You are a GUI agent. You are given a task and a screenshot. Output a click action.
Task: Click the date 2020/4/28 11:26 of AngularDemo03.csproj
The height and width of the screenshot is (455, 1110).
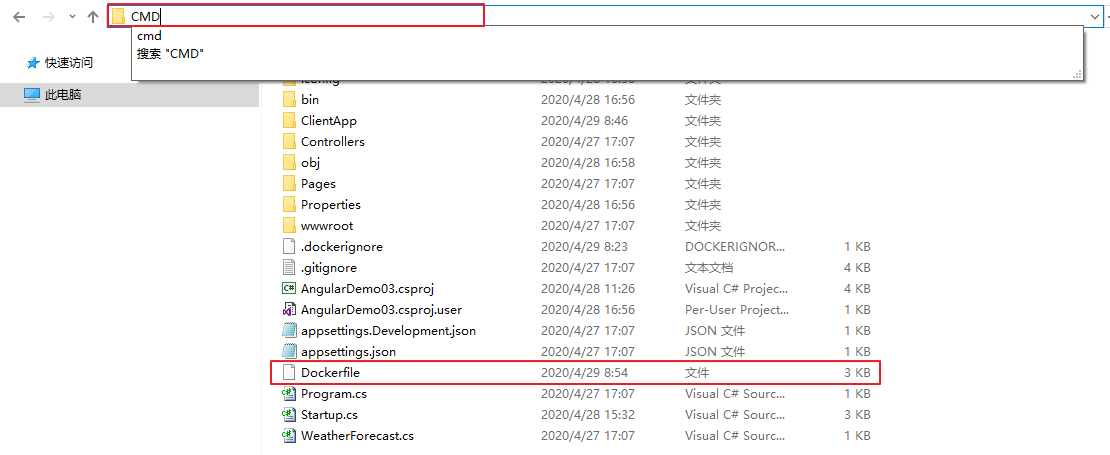coord(588,289)
